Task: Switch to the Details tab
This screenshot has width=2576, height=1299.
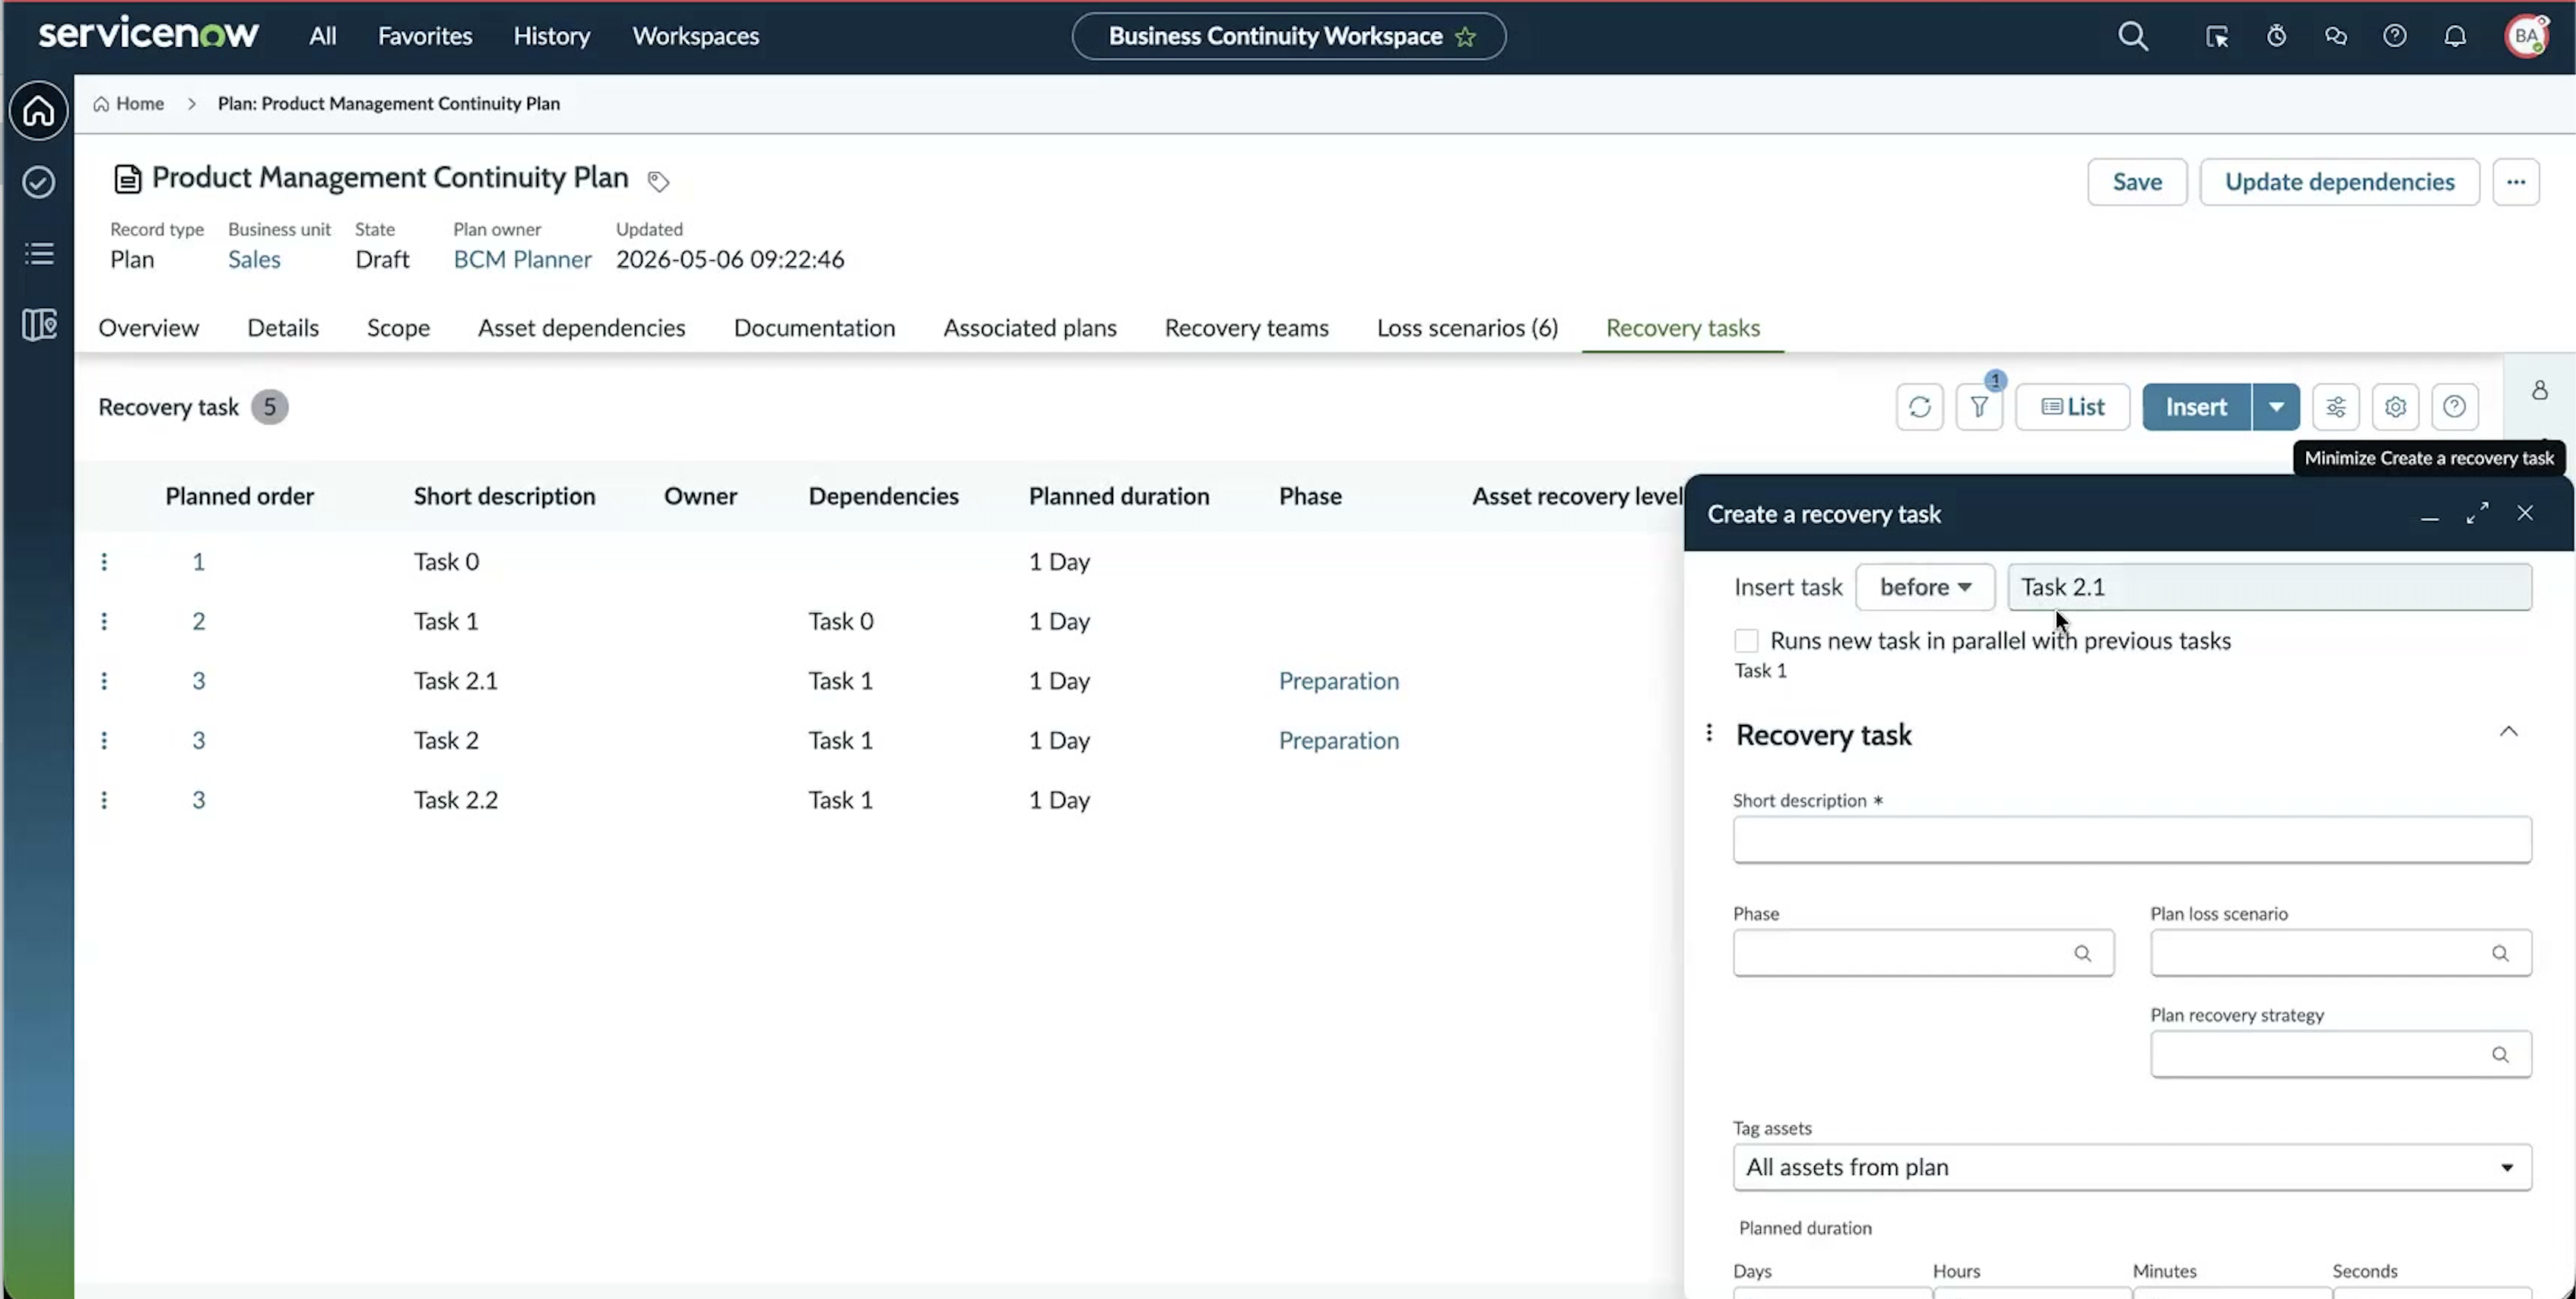Action: pos(283,328)
